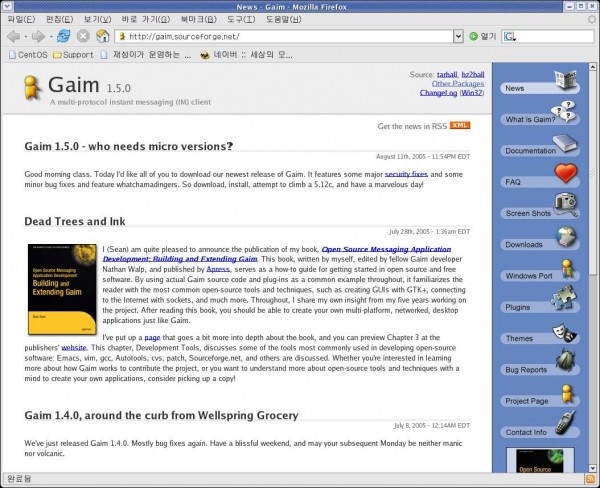This screenshot has height=488, width=600.
Task: Open the CentOS bookmark
Action: 28,55
